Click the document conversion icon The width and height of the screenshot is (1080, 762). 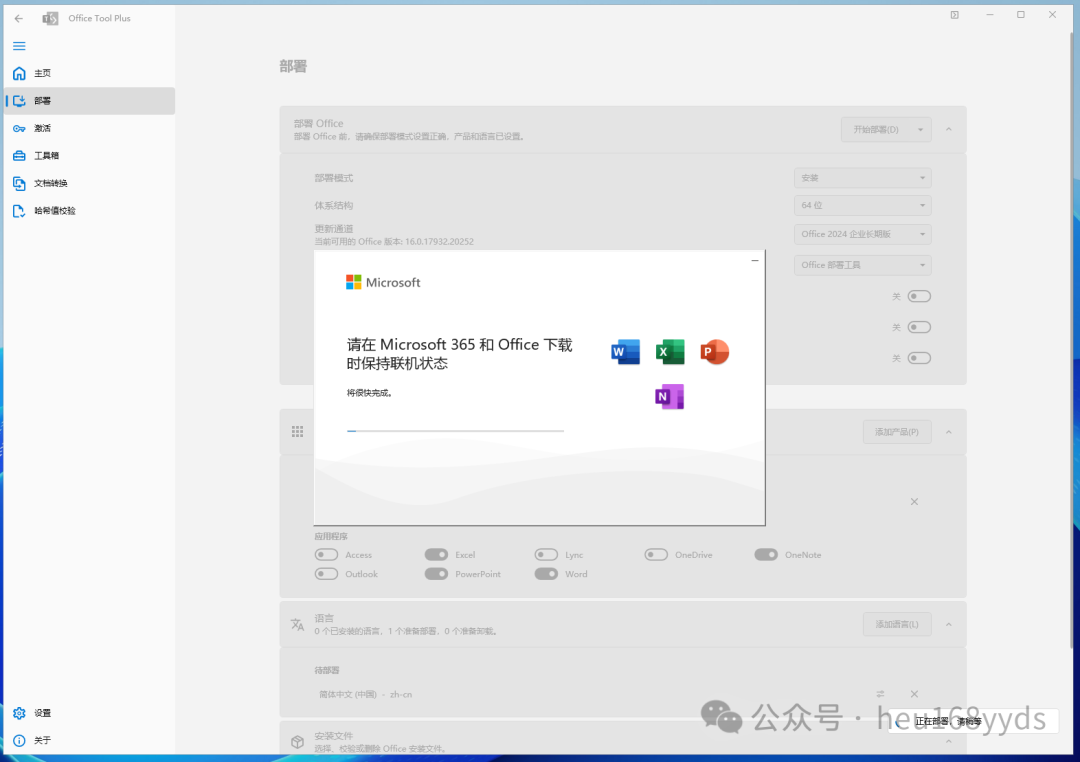[19, 183]
